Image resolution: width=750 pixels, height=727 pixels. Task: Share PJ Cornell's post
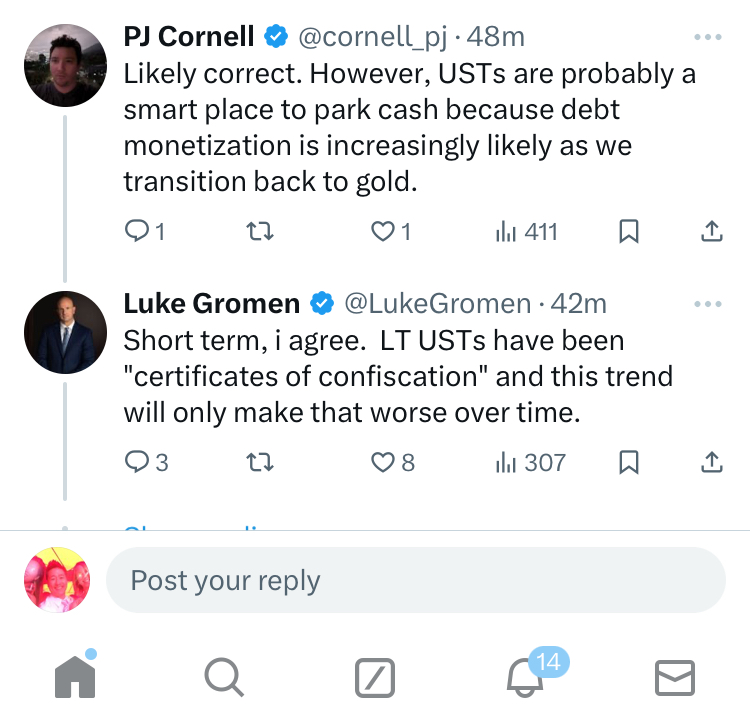pyautogui.click(x=709, y=232)
